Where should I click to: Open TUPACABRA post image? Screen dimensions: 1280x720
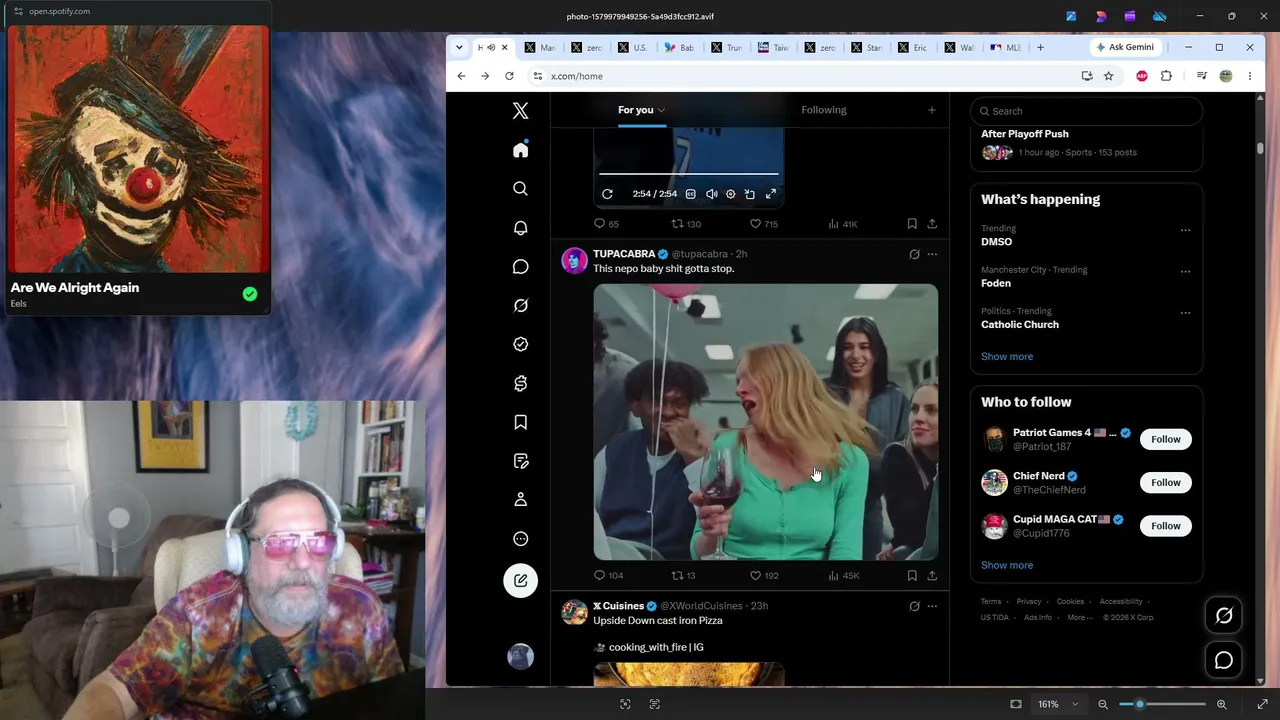click(766, 422)
